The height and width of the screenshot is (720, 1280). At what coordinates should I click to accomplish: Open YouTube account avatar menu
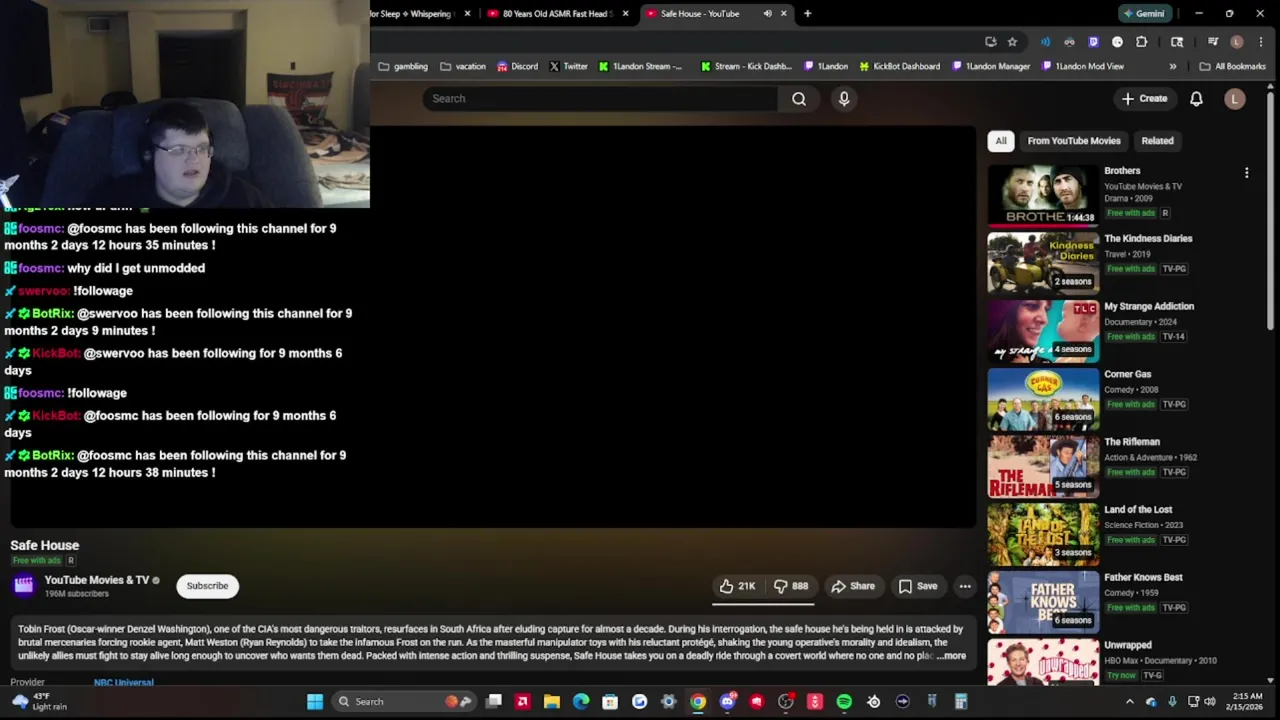pos(1235,98)
